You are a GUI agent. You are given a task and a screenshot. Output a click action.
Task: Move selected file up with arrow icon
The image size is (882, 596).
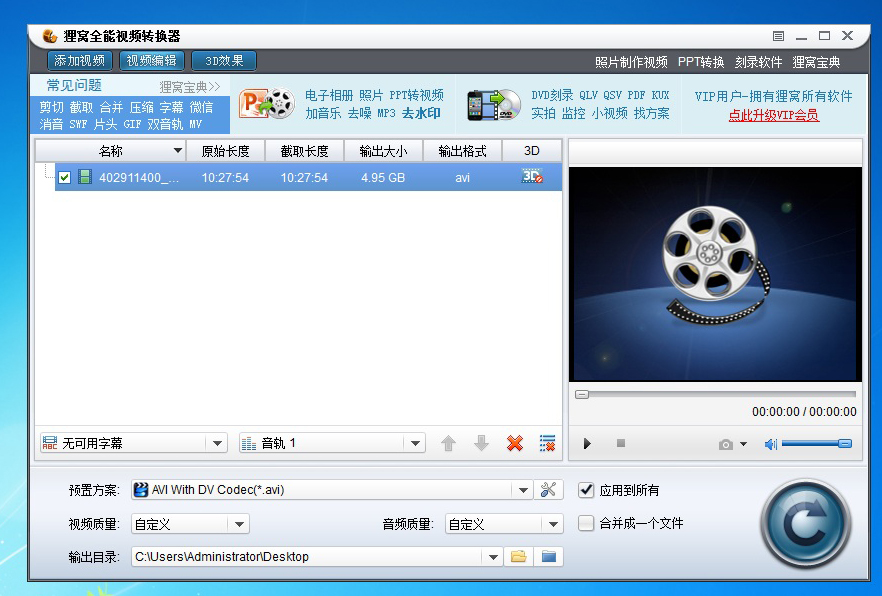click(448, 444)
